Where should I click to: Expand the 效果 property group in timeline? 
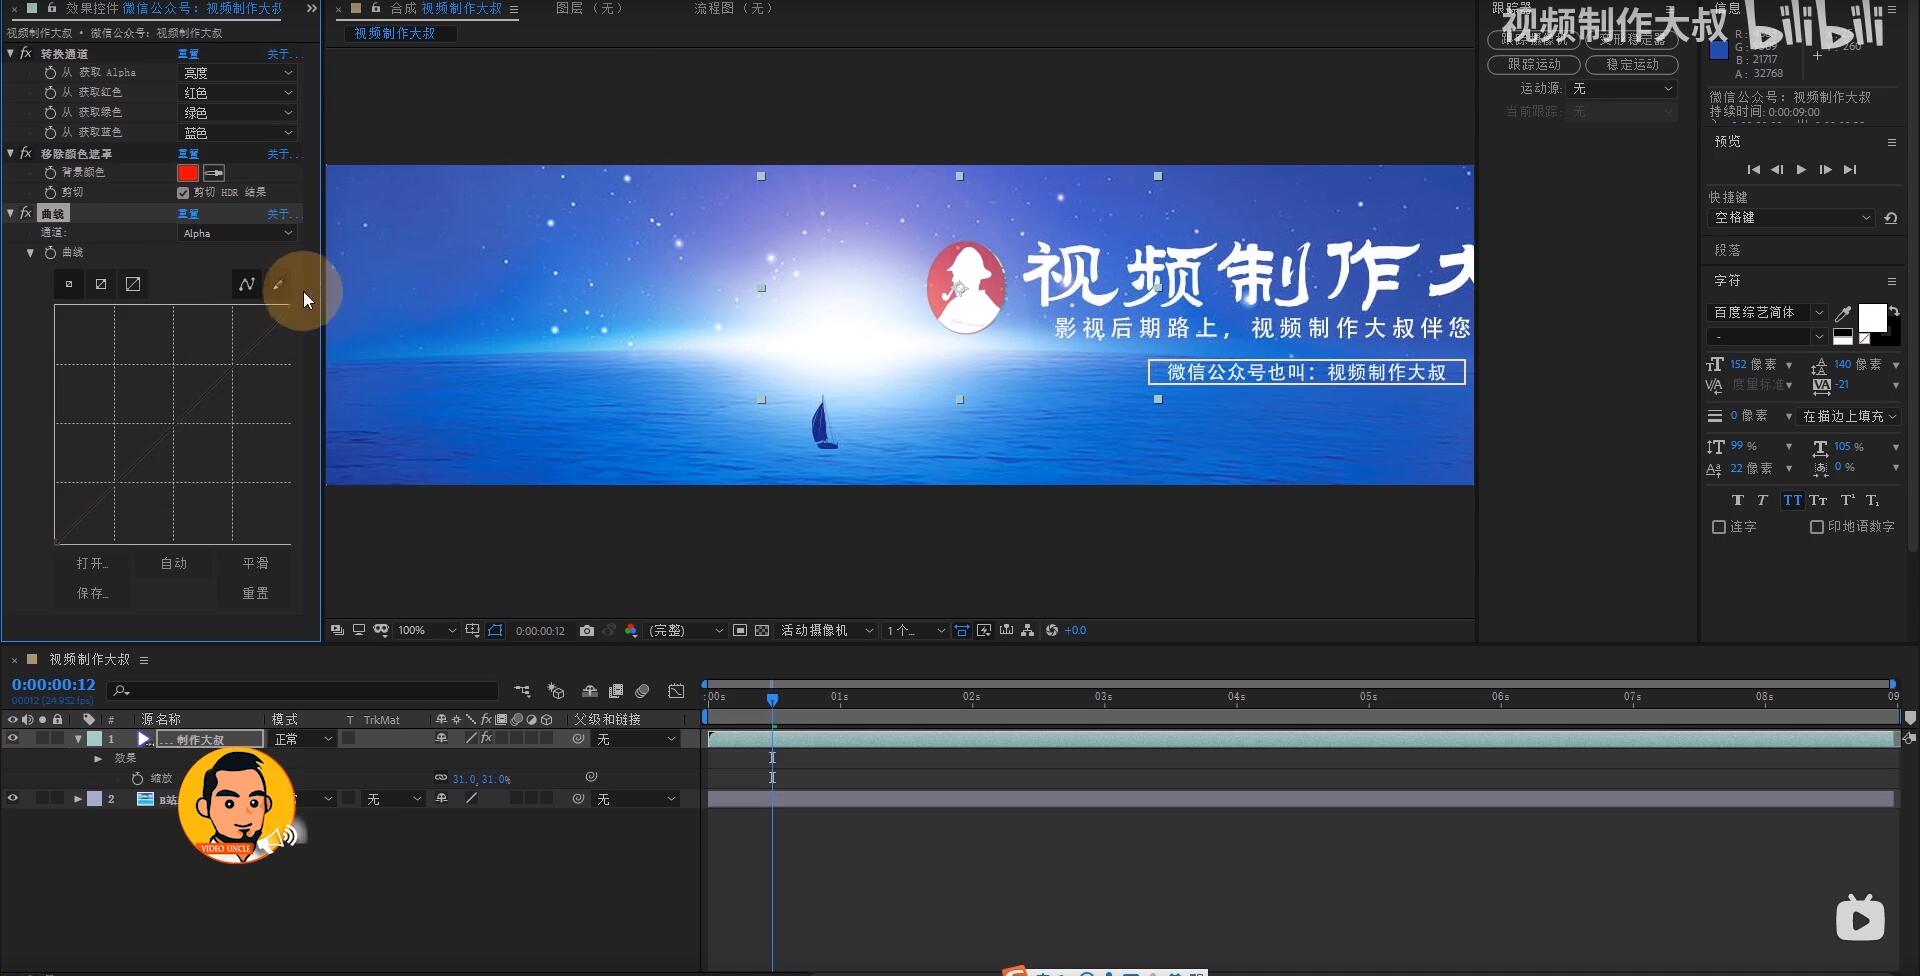[98, 759]
